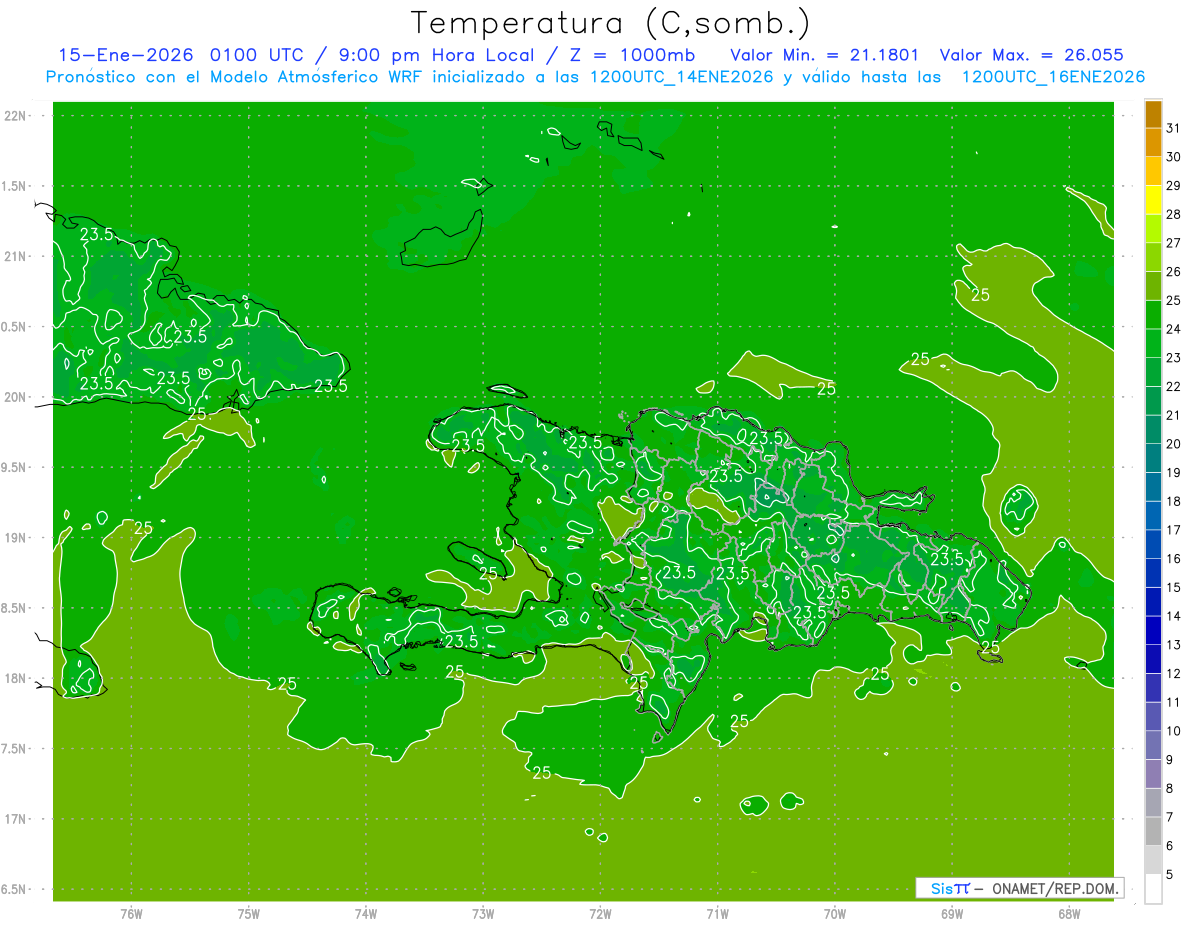1200x927 pixels.
Task: Click the dark orange swatch atop the colorbar
Action: point(1153,115)
